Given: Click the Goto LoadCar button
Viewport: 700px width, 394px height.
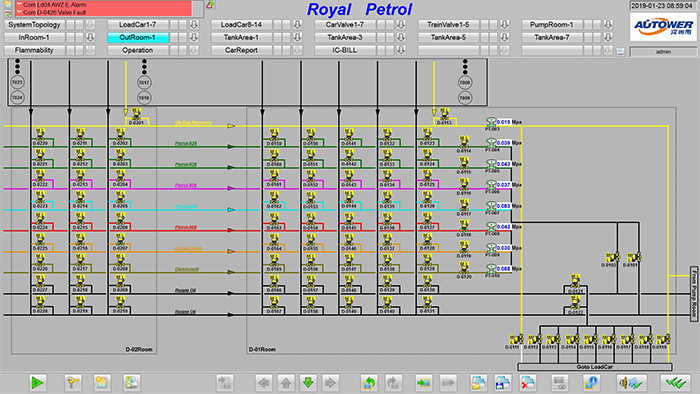Looking at the screenshot, I should [595, 367].
